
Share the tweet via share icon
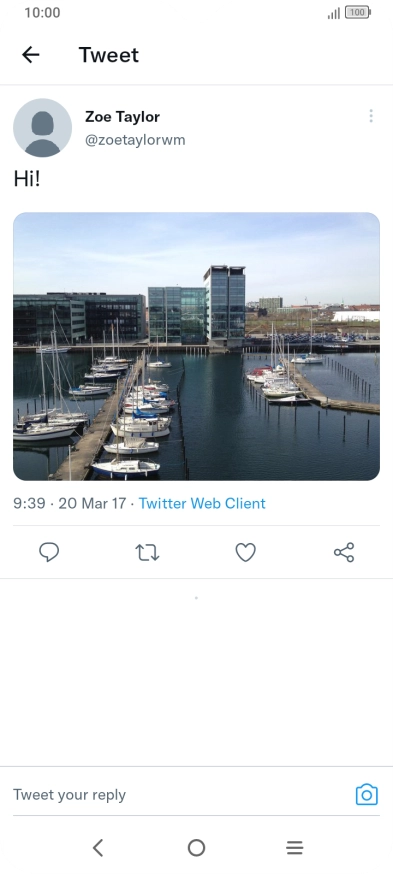(x=344, y=552)
